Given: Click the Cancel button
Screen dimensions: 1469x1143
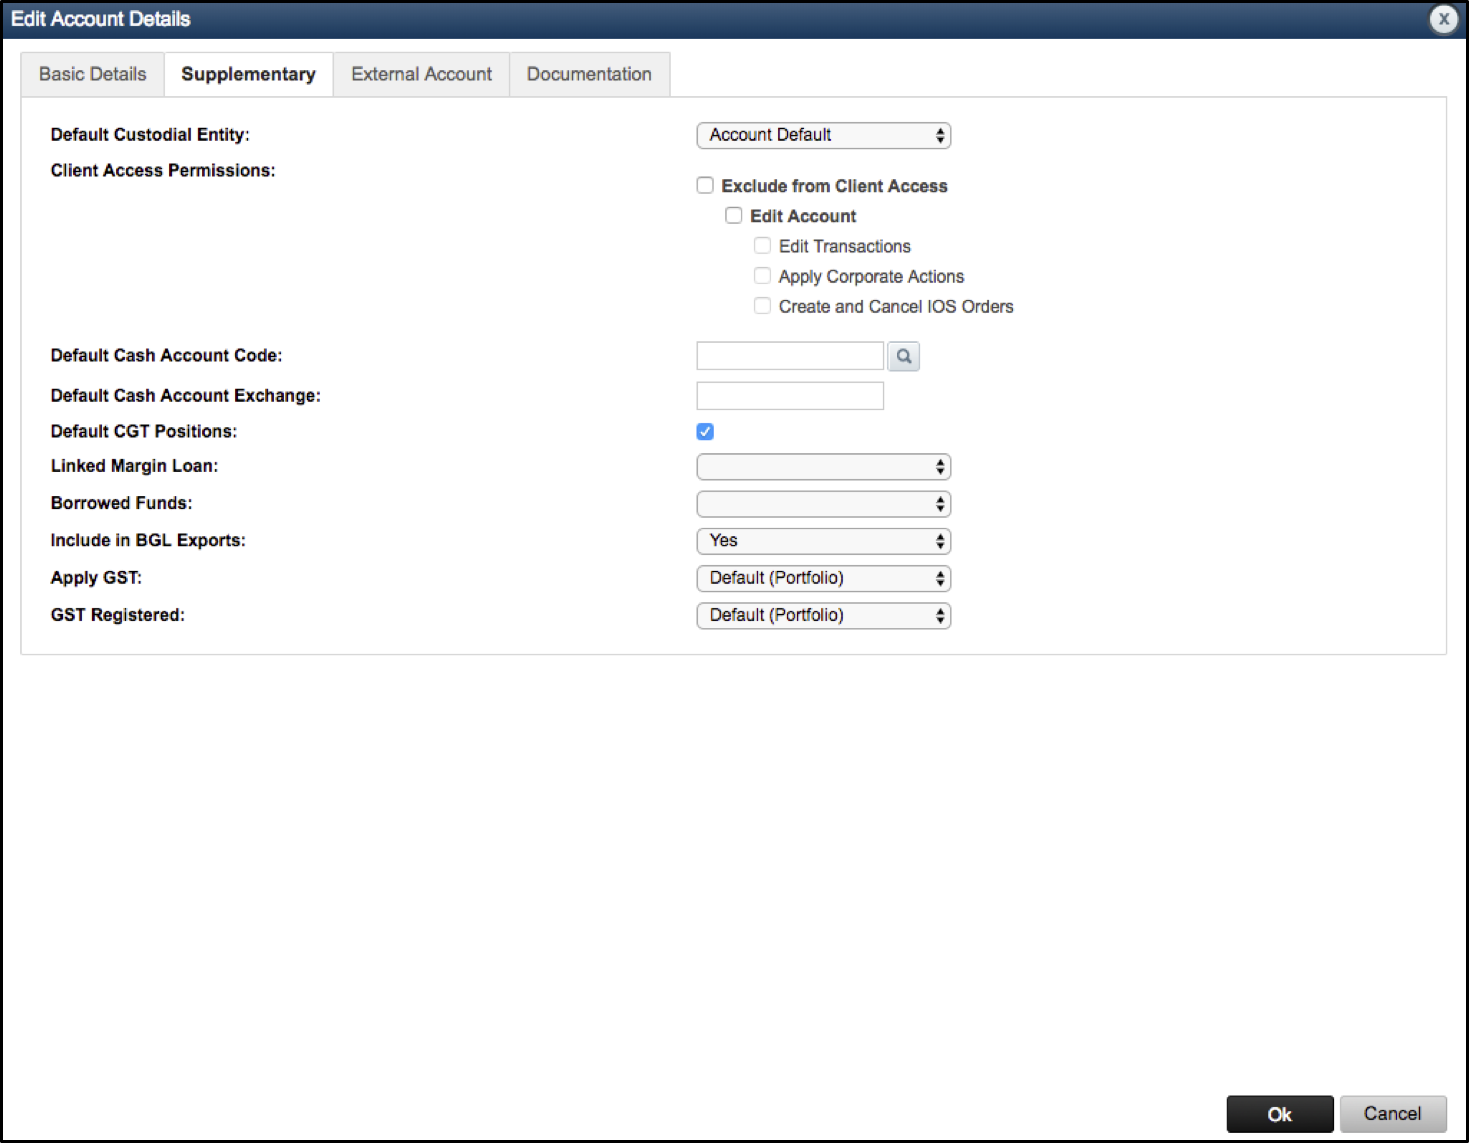Looking at the screenshot, I should [x=1392, y=1114].
